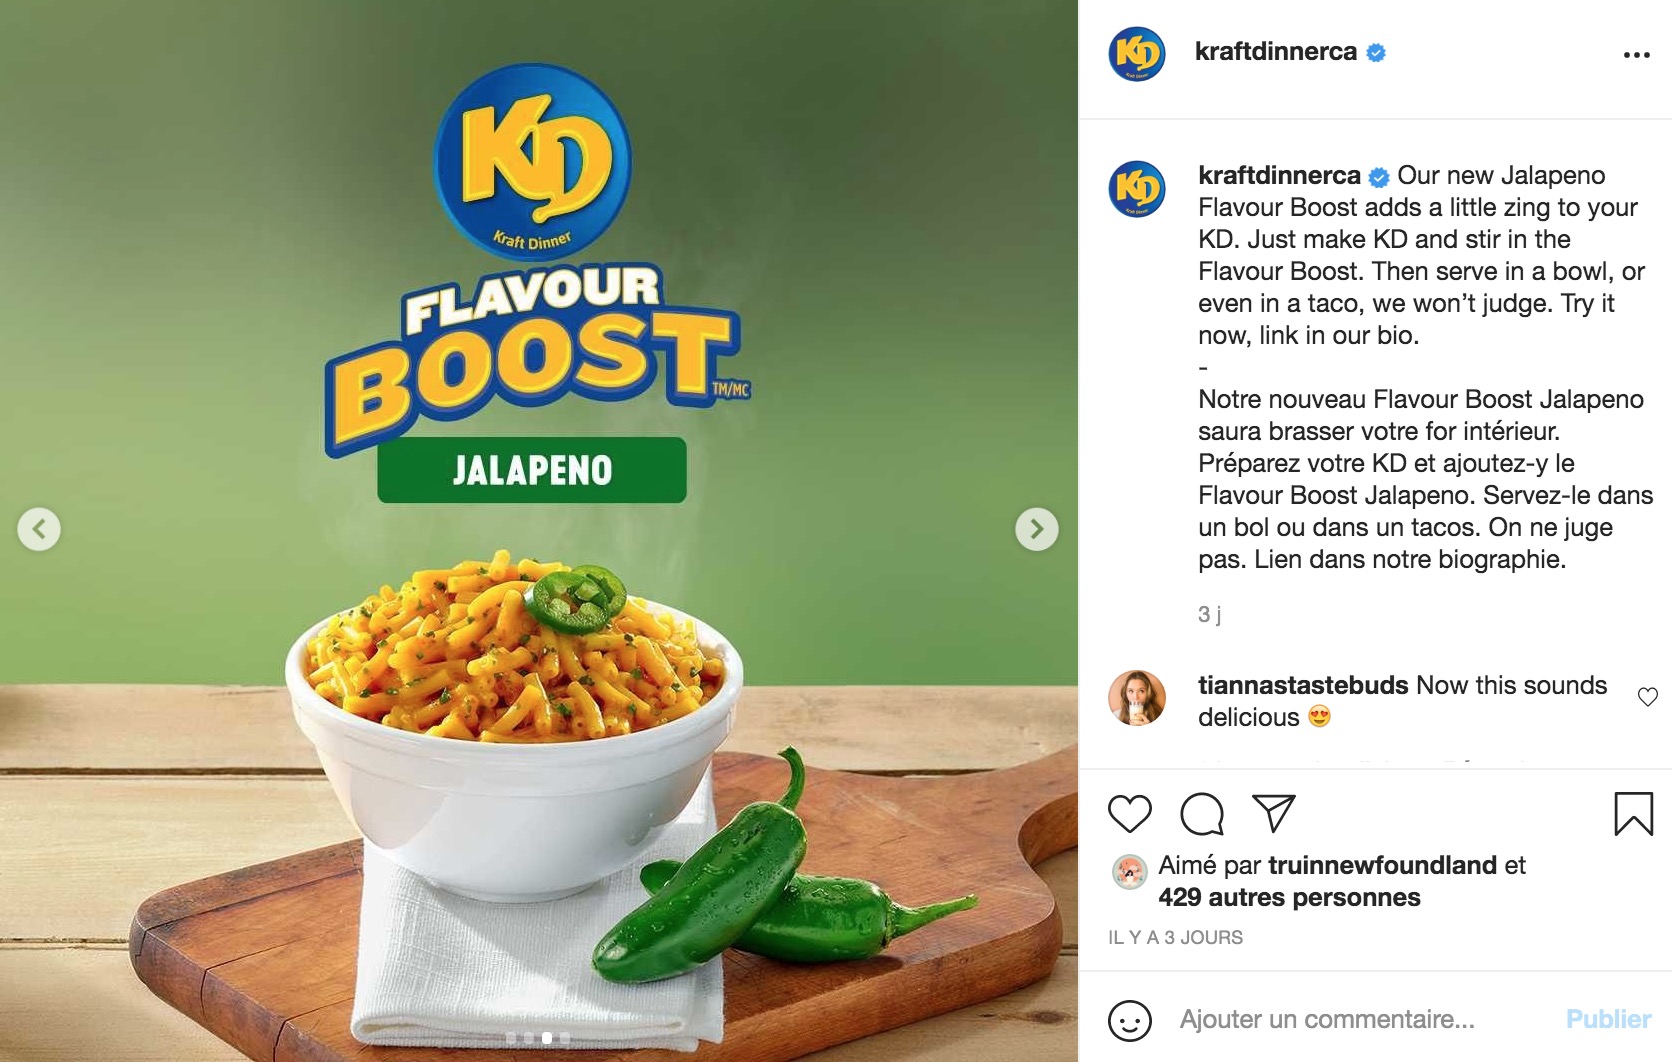Go to previous carousel image
This screenshot has height=1062, width=1672.
click(x=39, y=529)
